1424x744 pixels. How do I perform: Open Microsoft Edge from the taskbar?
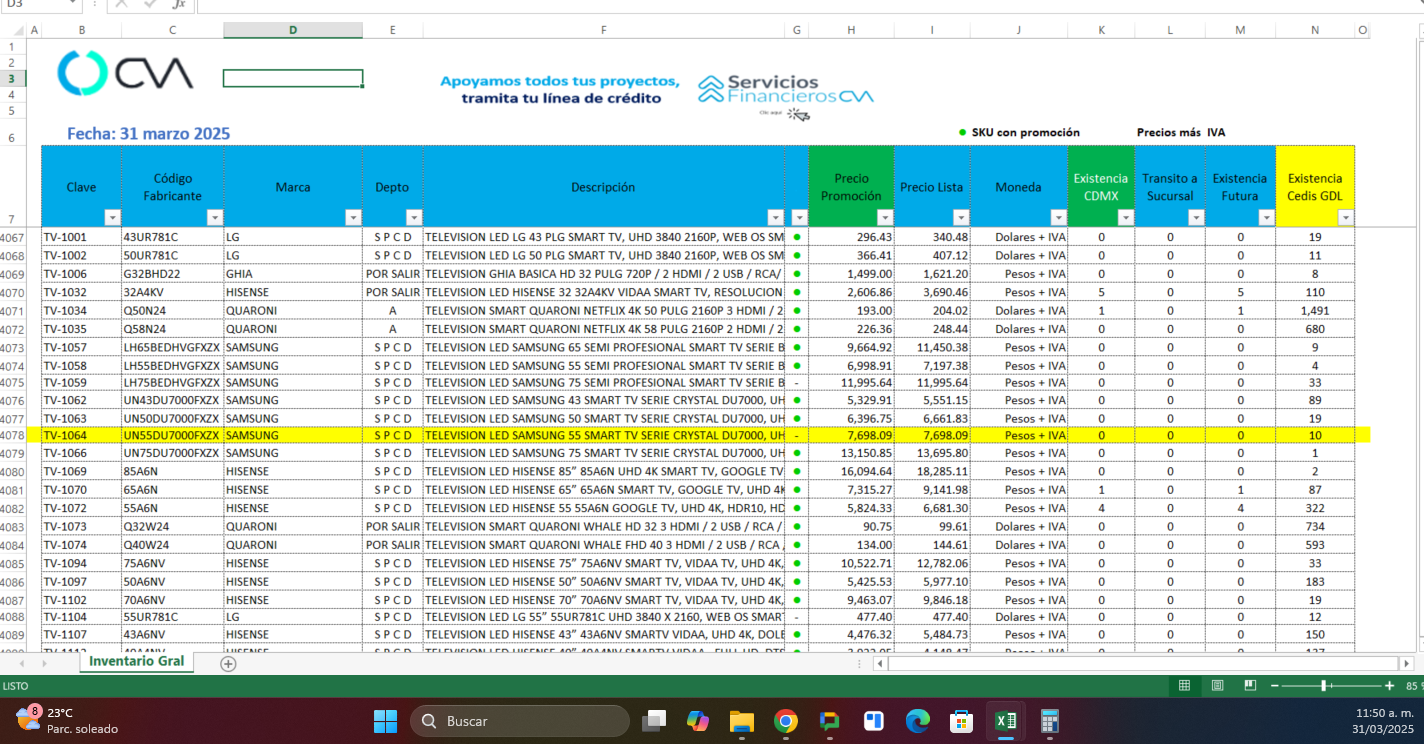click(x=917, y=721)
